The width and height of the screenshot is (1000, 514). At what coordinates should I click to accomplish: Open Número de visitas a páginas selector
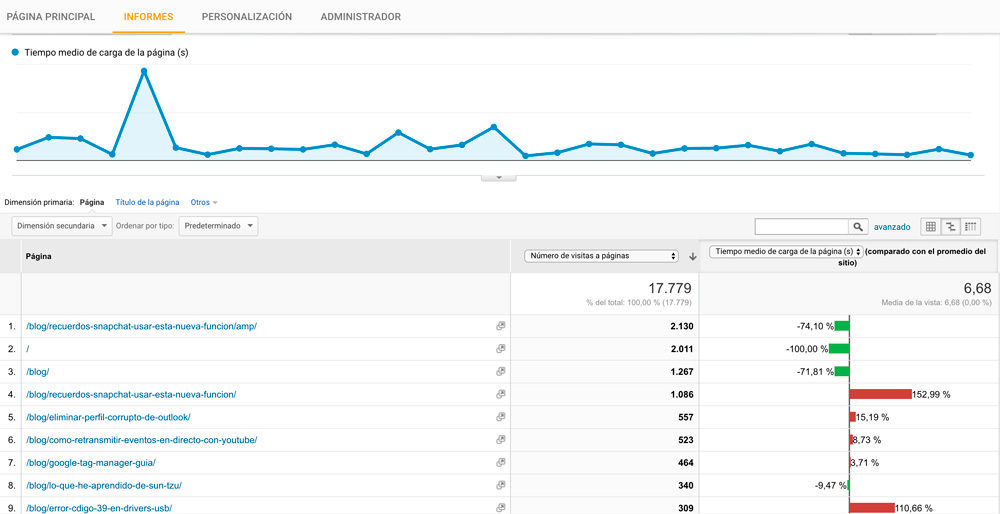tap(601, 256)
